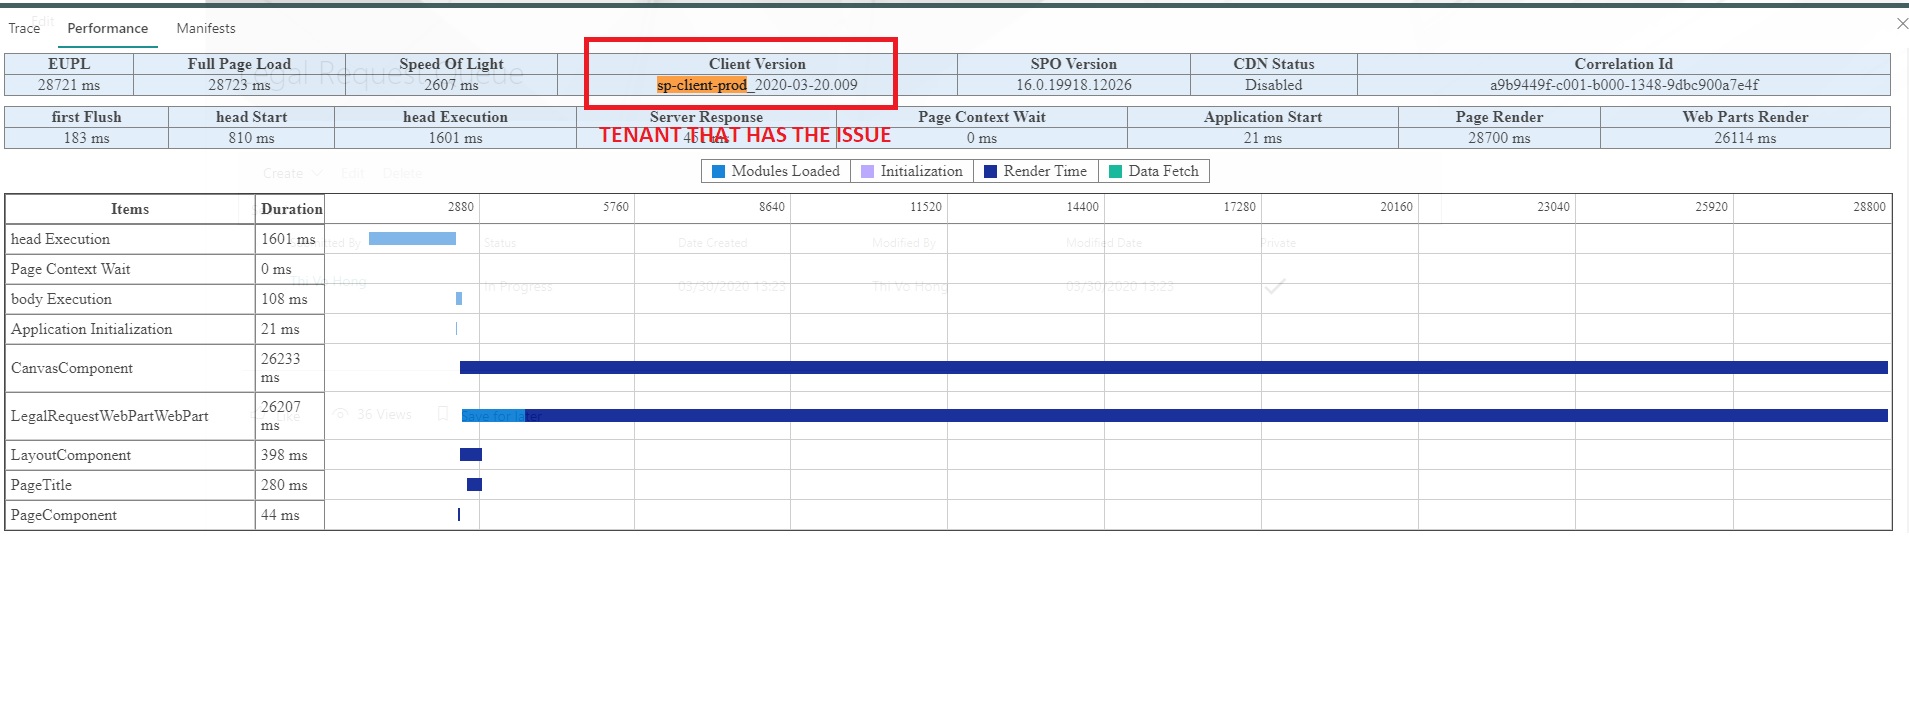Click the Render Time legend swatch
The height and width of the screenshot is (713, 1909).
(x=990, y=172)
